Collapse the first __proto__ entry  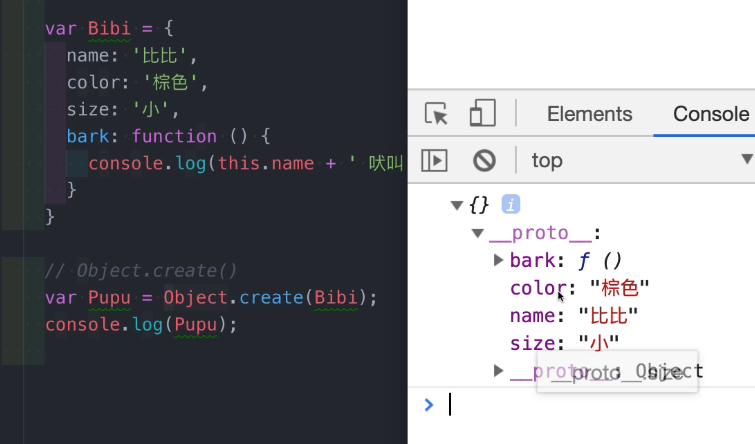click(478, 234)
